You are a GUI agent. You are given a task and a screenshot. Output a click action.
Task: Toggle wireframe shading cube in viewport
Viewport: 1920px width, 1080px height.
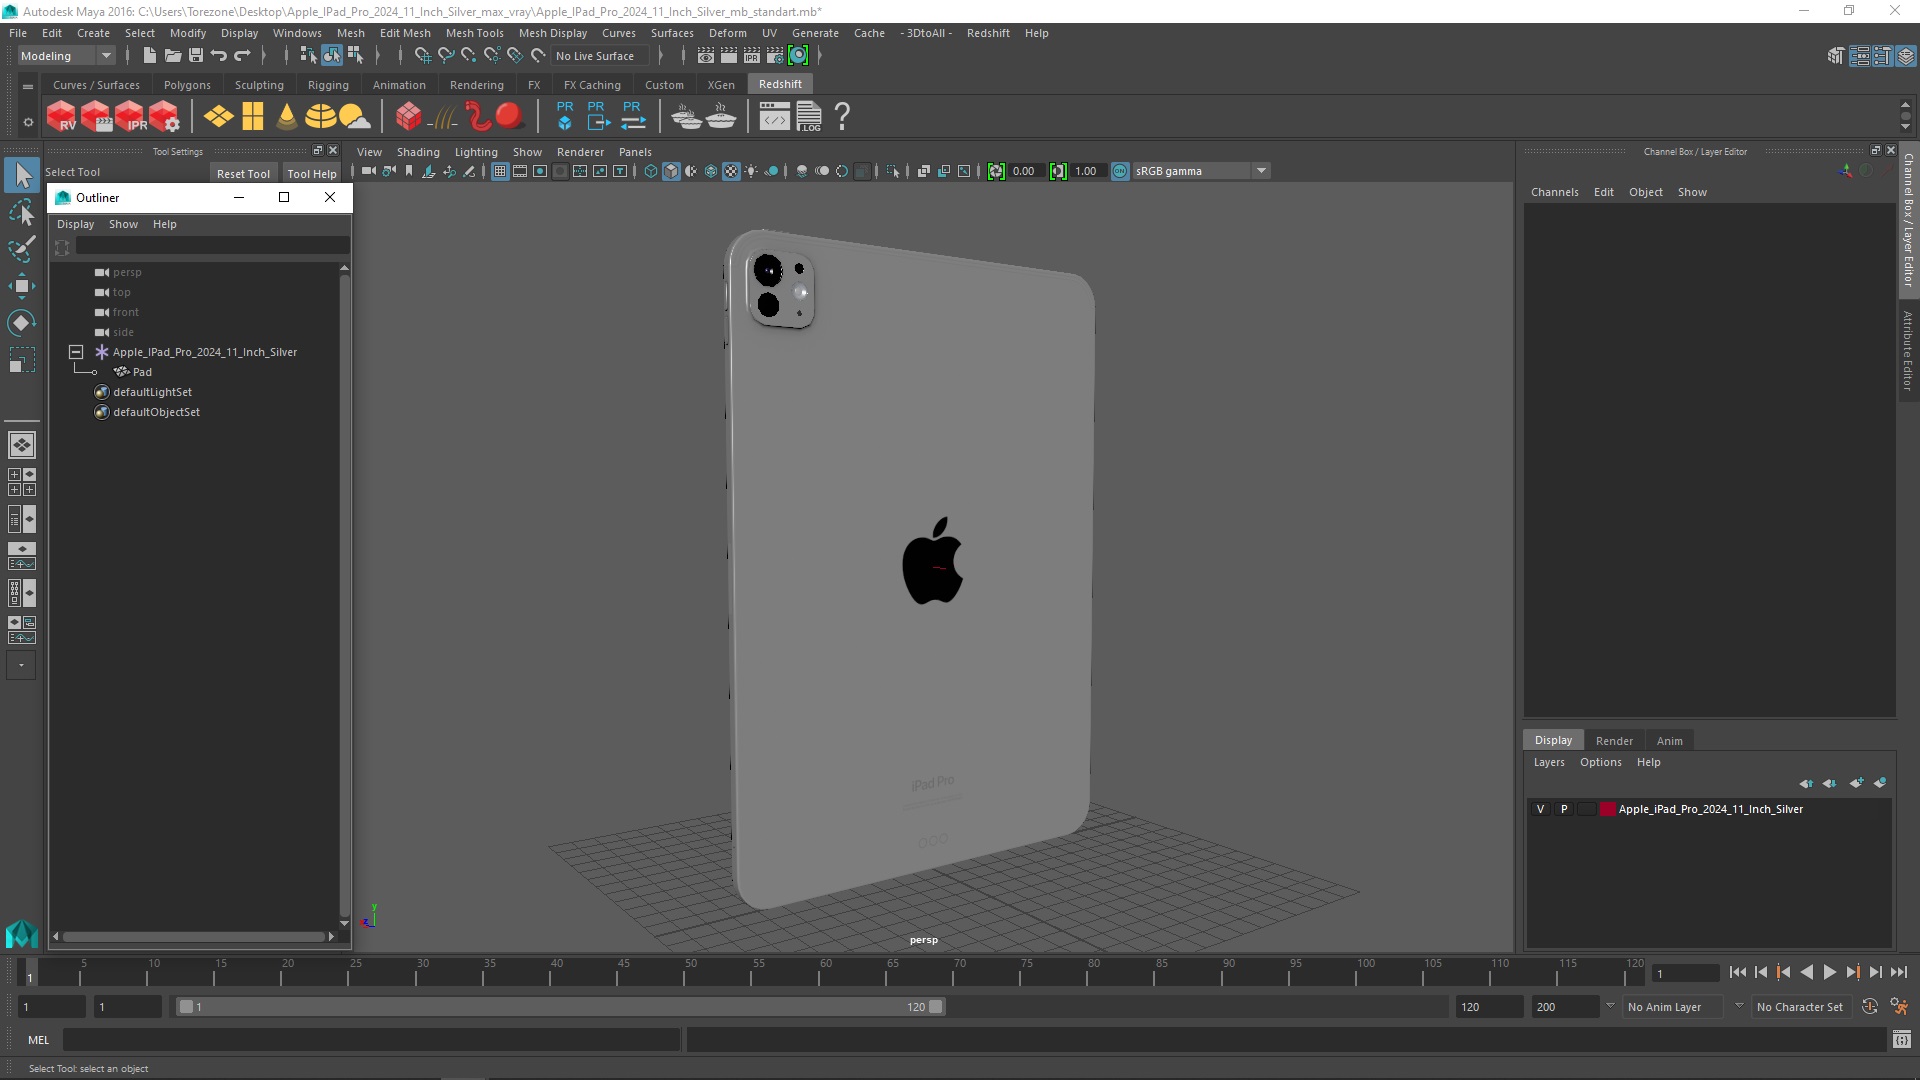(651, 171)
